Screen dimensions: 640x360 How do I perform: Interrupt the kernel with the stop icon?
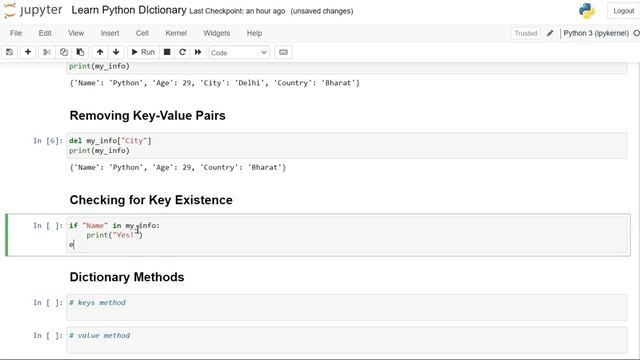[x=167, y=52]
